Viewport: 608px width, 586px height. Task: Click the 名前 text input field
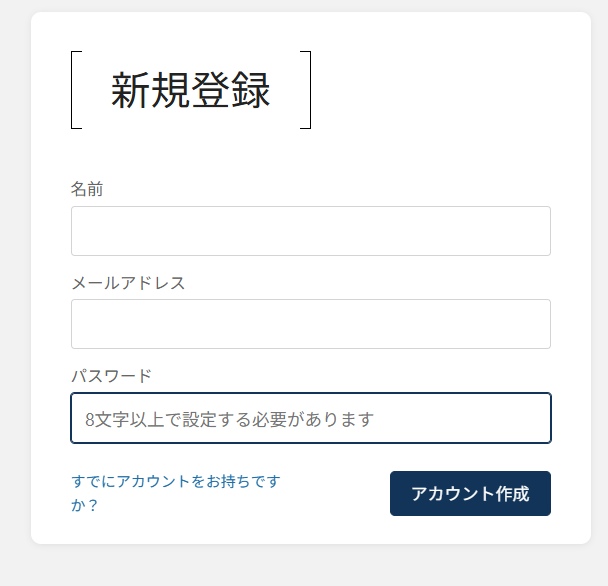310,231
